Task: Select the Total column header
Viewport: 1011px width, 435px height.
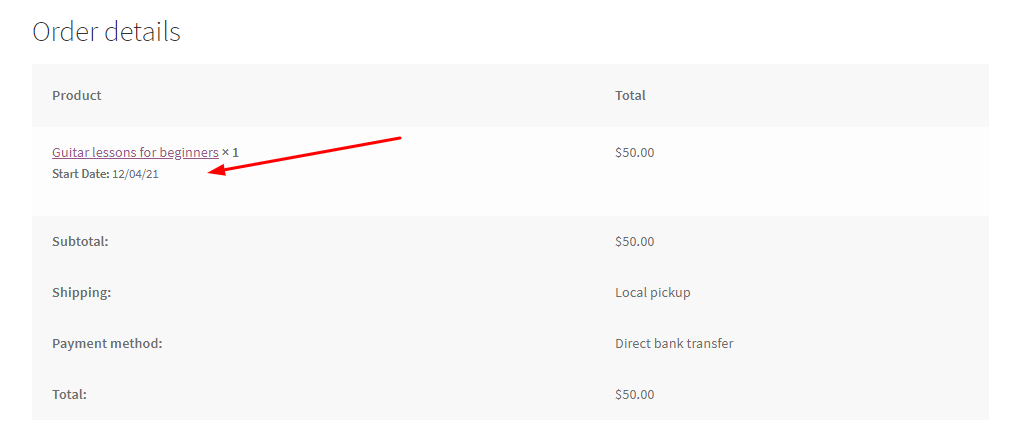Action: click(630, 95)
